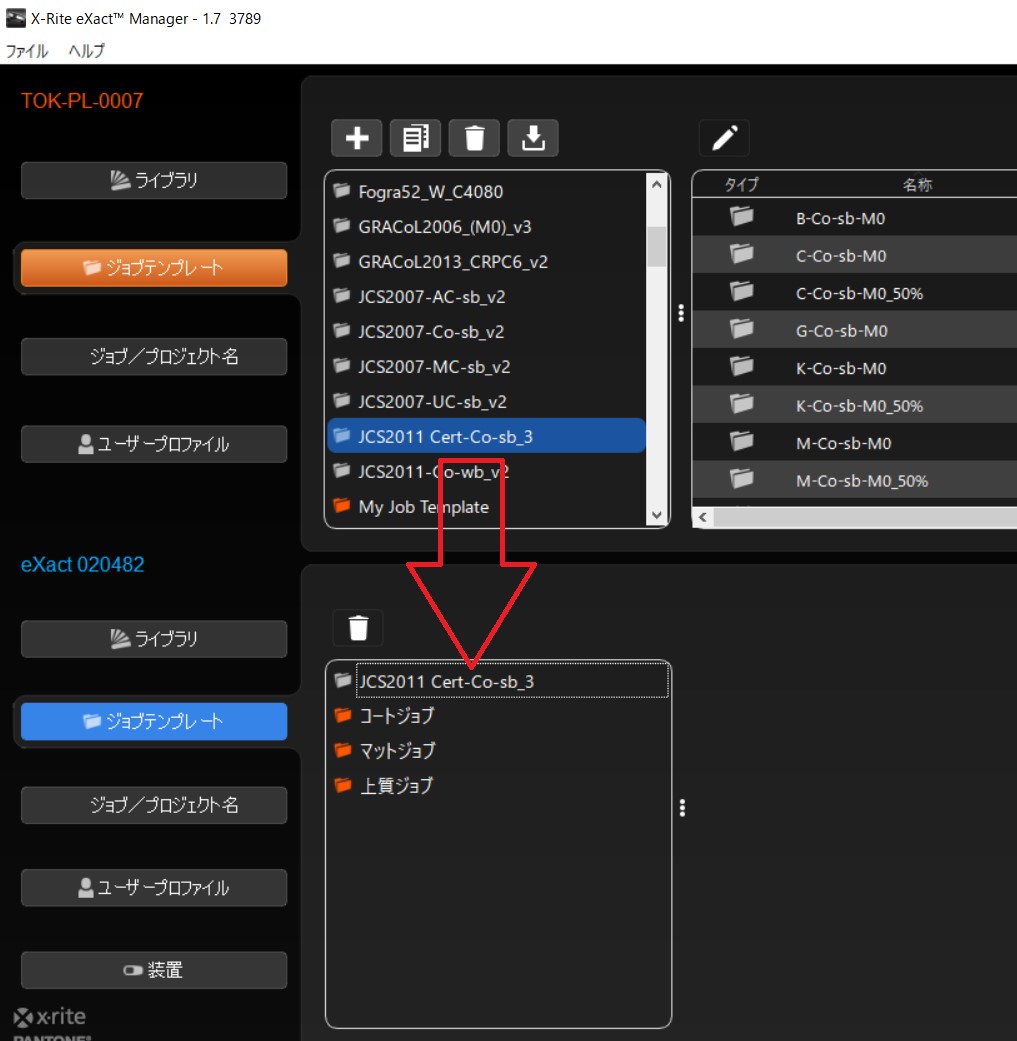
Task: Click the 装置 device button
Action: tap(154, 970)
